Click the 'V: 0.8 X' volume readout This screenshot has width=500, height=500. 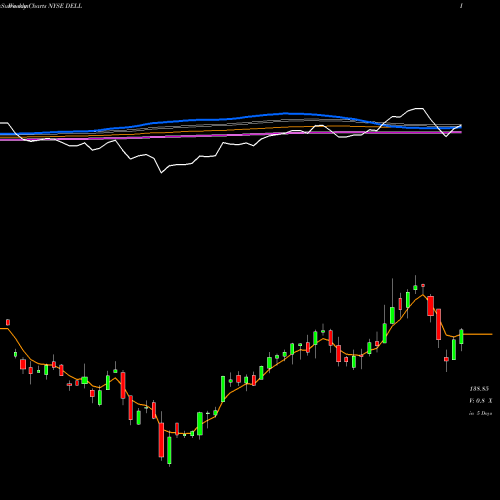tap(481, 401)
